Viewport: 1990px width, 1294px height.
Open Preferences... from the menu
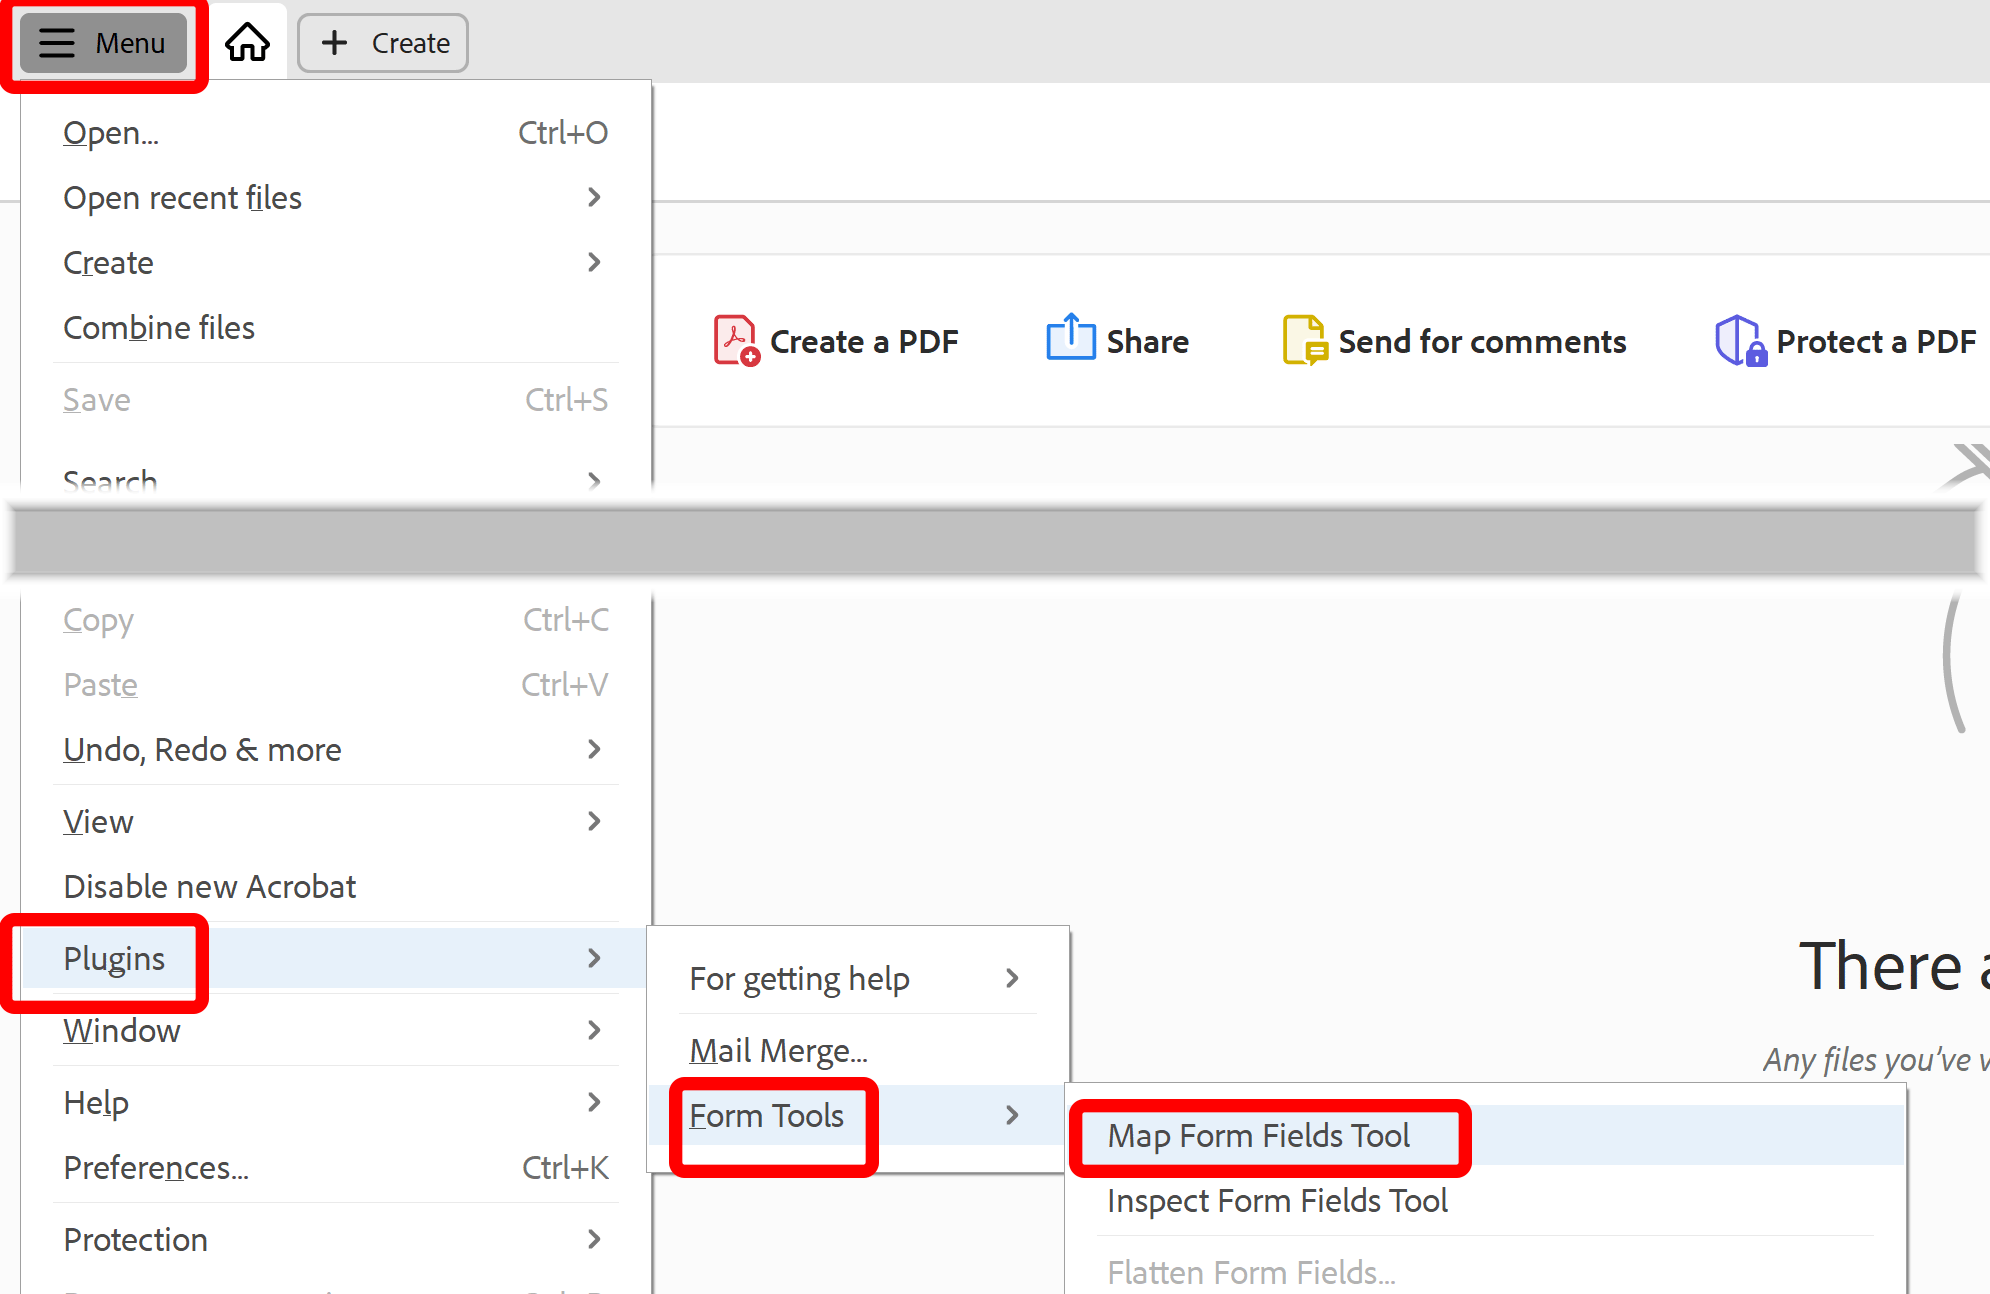[x=335, y=1168]
